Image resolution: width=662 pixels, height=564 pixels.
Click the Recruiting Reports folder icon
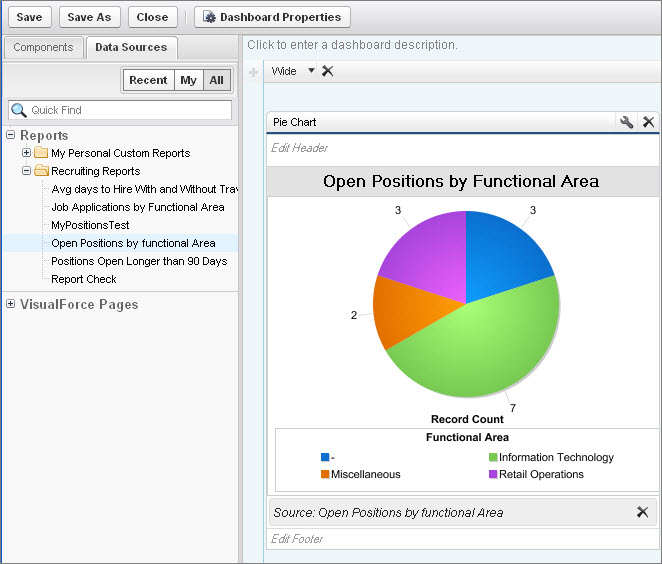pos(41,171)
